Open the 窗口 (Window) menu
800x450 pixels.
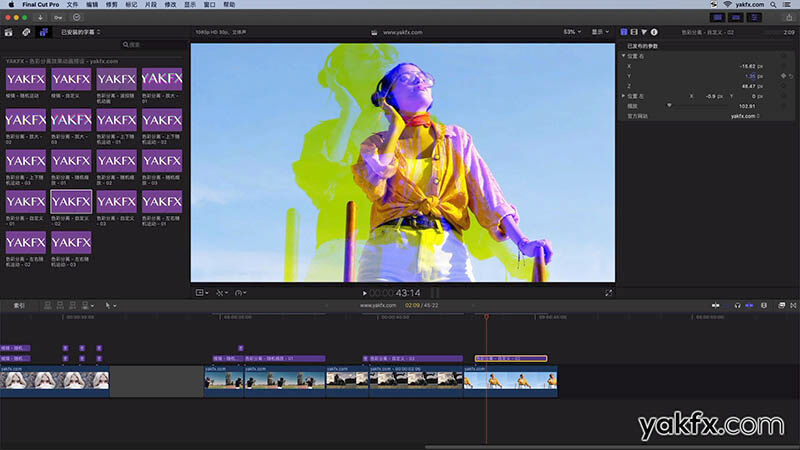209,5
